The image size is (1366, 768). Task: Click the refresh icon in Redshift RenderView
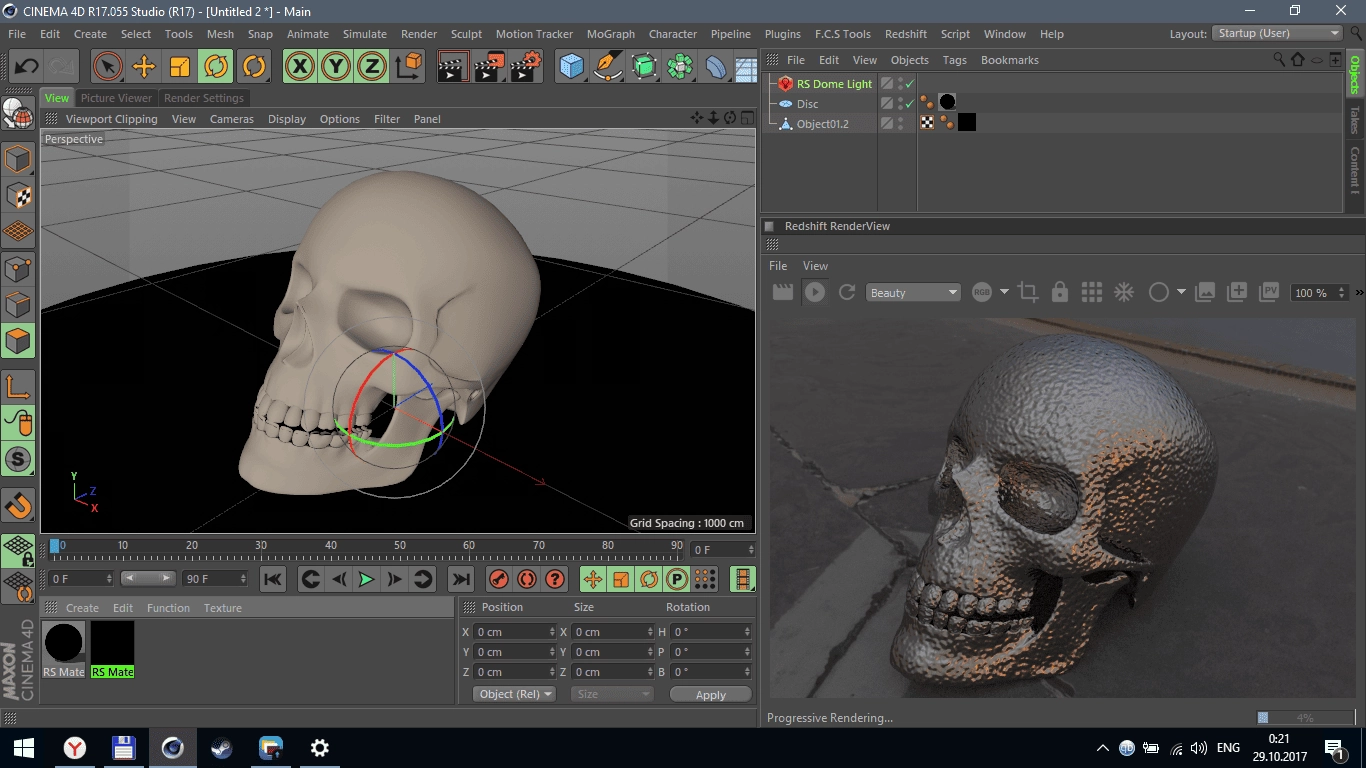pos(847,292)
